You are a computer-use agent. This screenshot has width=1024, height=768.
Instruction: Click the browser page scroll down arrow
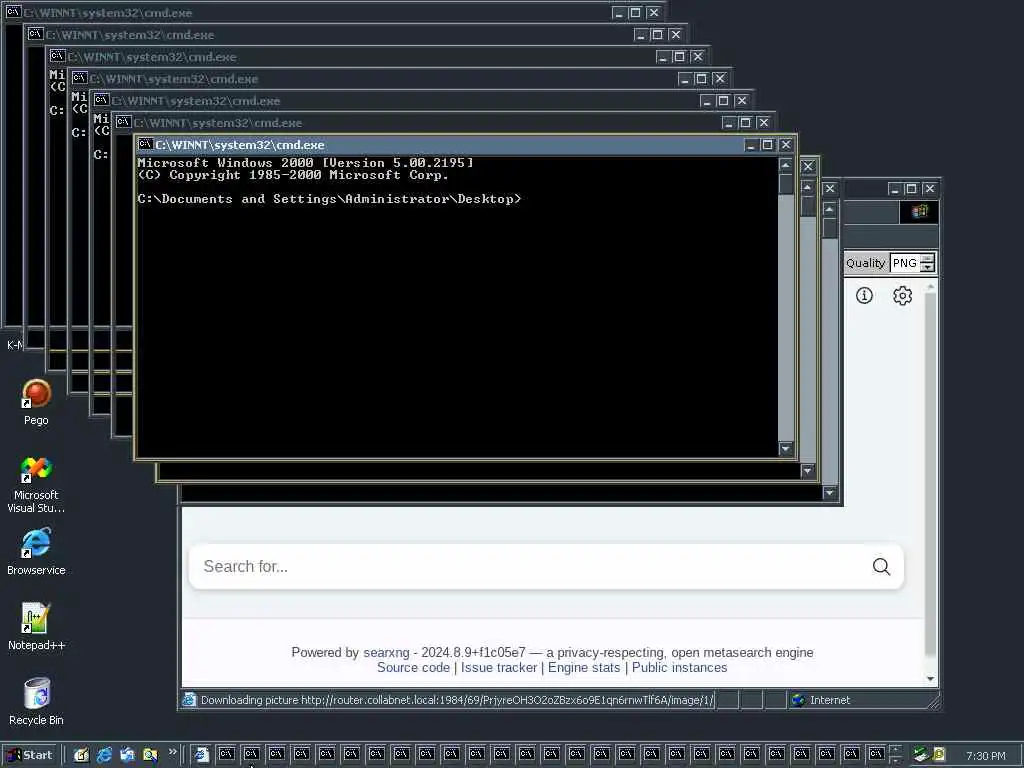tap(931, 679)
